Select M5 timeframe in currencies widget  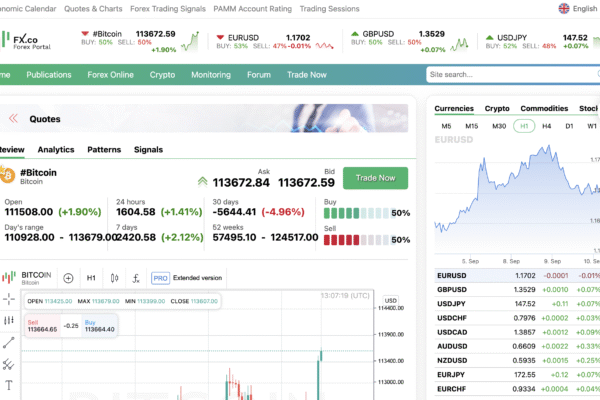click(446, 126)
